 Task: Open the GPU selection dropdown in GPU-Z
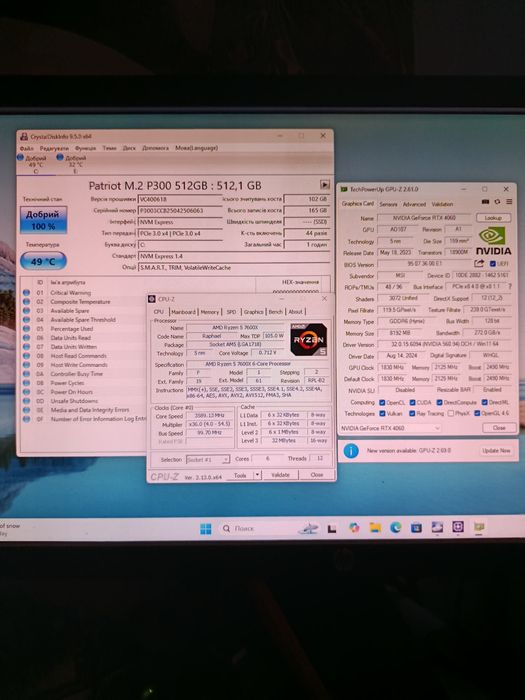390,428
